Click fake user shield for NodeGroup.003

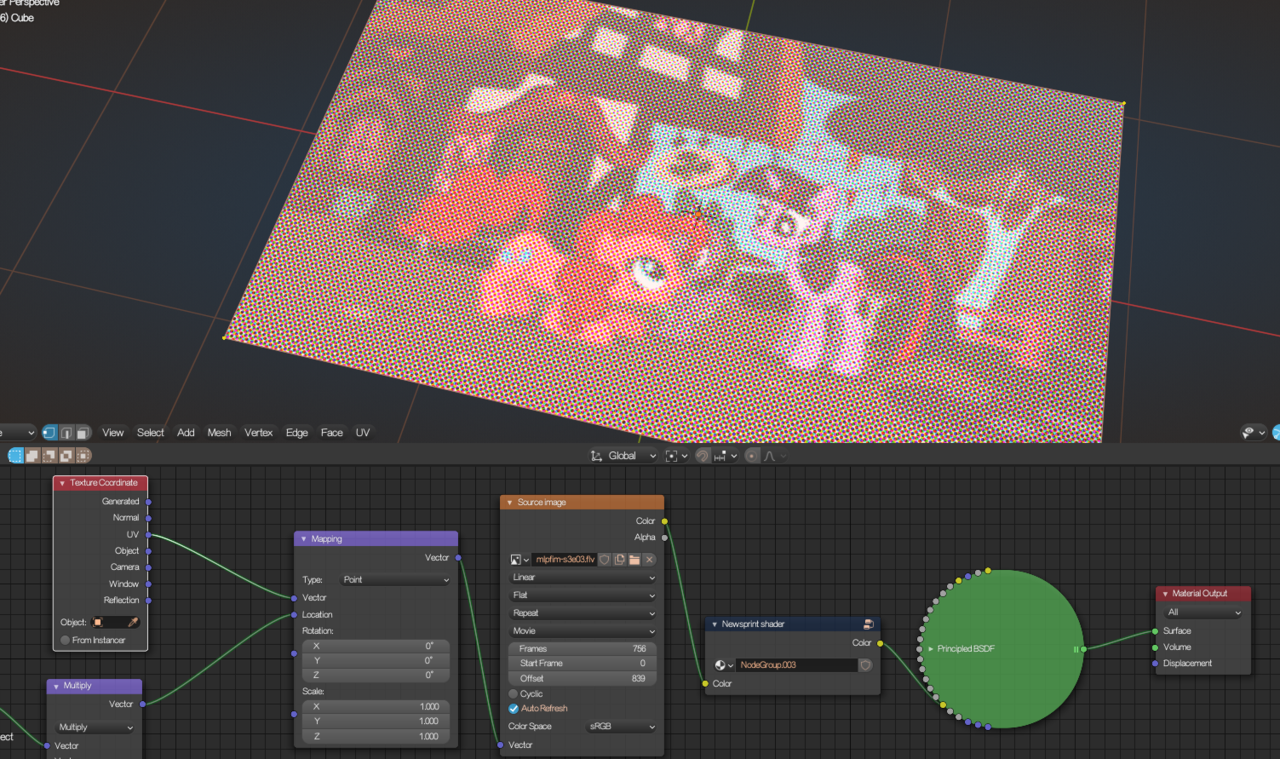click(x=865, y=665)
